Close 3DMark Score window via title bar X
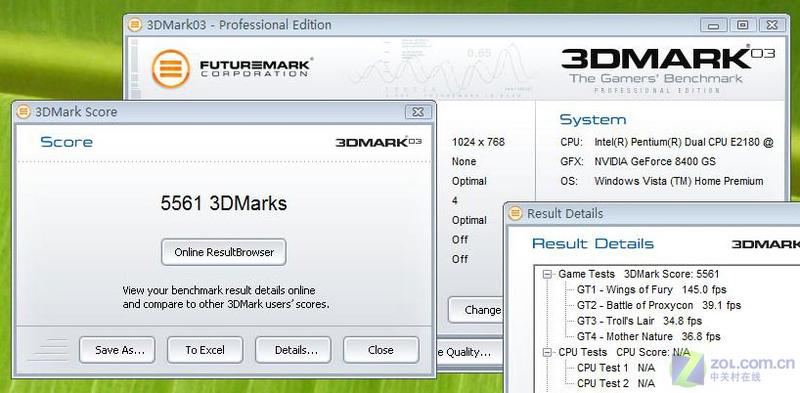Screen dimensions: 800x393 (418, 112)
